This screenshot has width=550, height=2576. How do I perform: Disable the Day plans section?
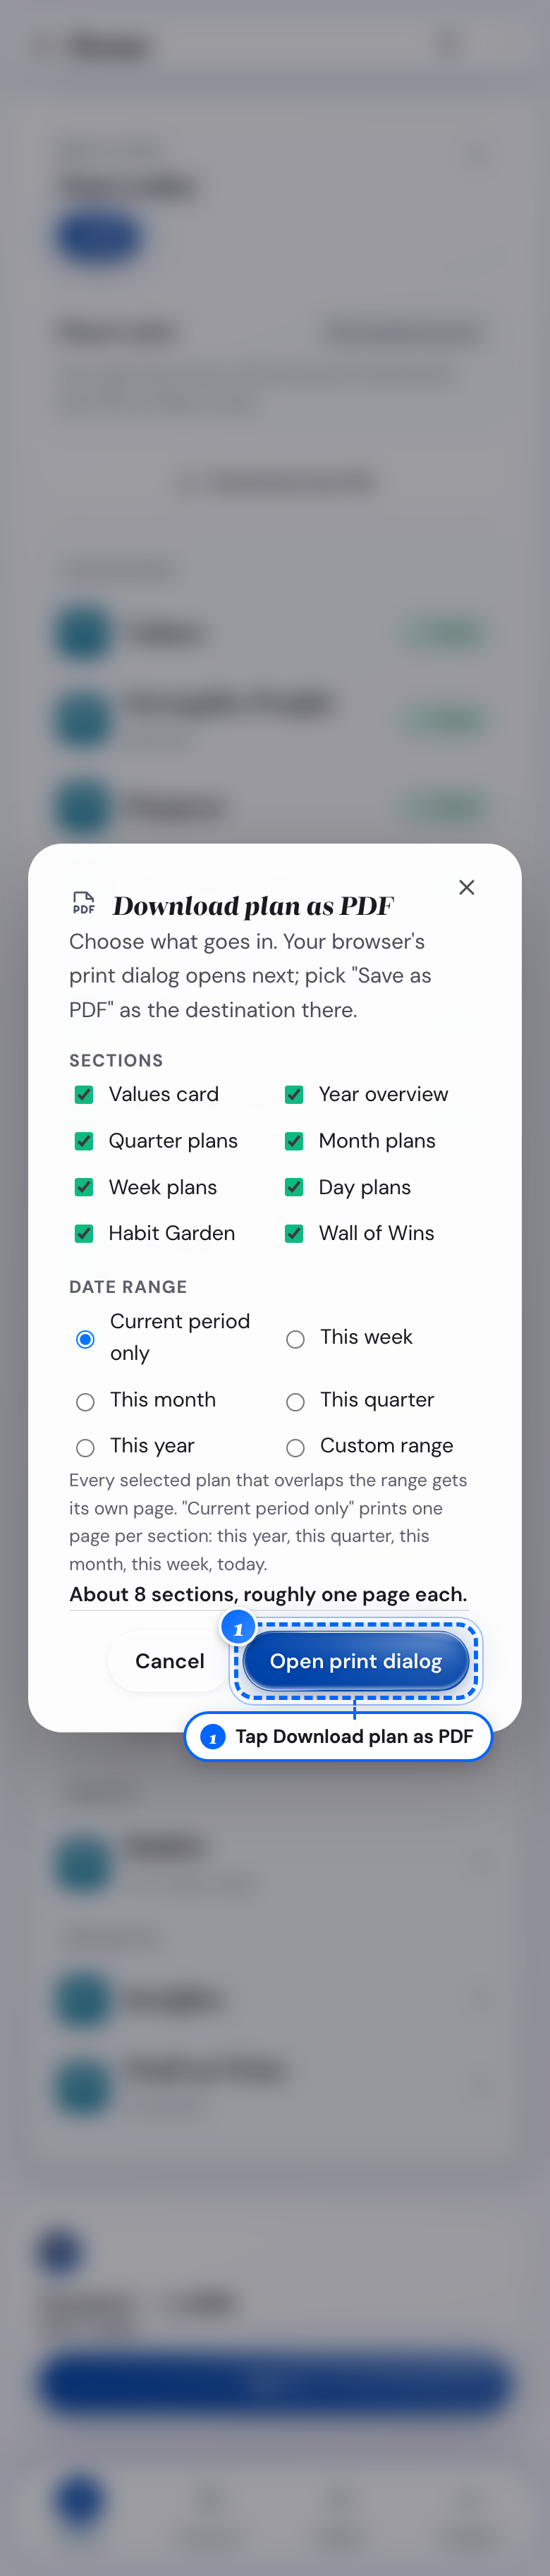[294, 1187]
